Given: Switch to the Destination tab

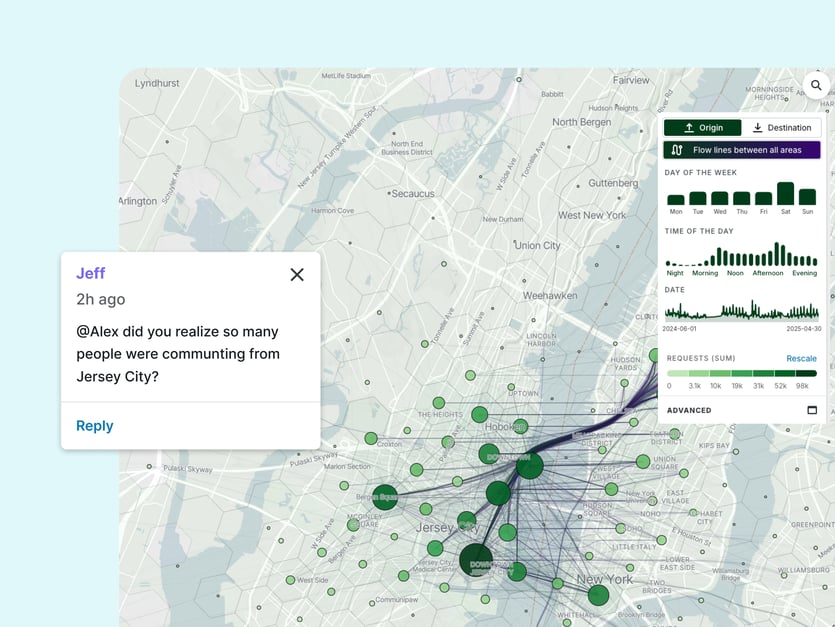Looking at the screenshot, I should [781, 128].
